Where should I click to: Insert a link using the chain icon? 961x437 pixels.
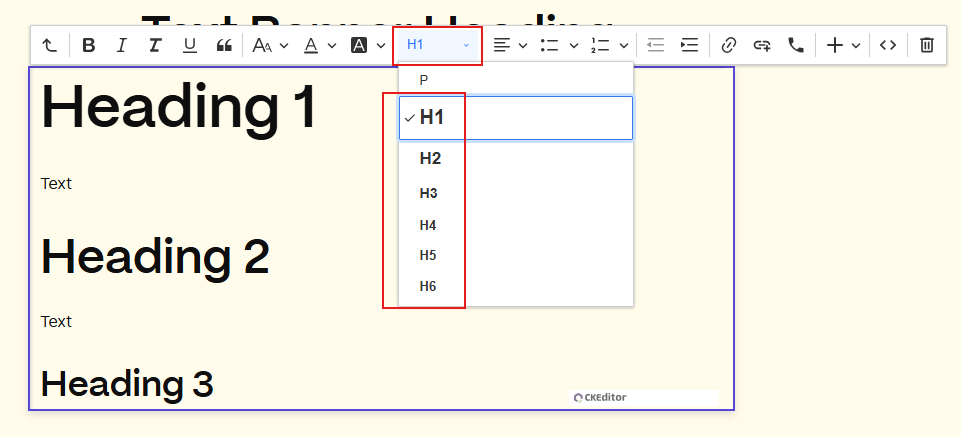click(x=728, y=45)
